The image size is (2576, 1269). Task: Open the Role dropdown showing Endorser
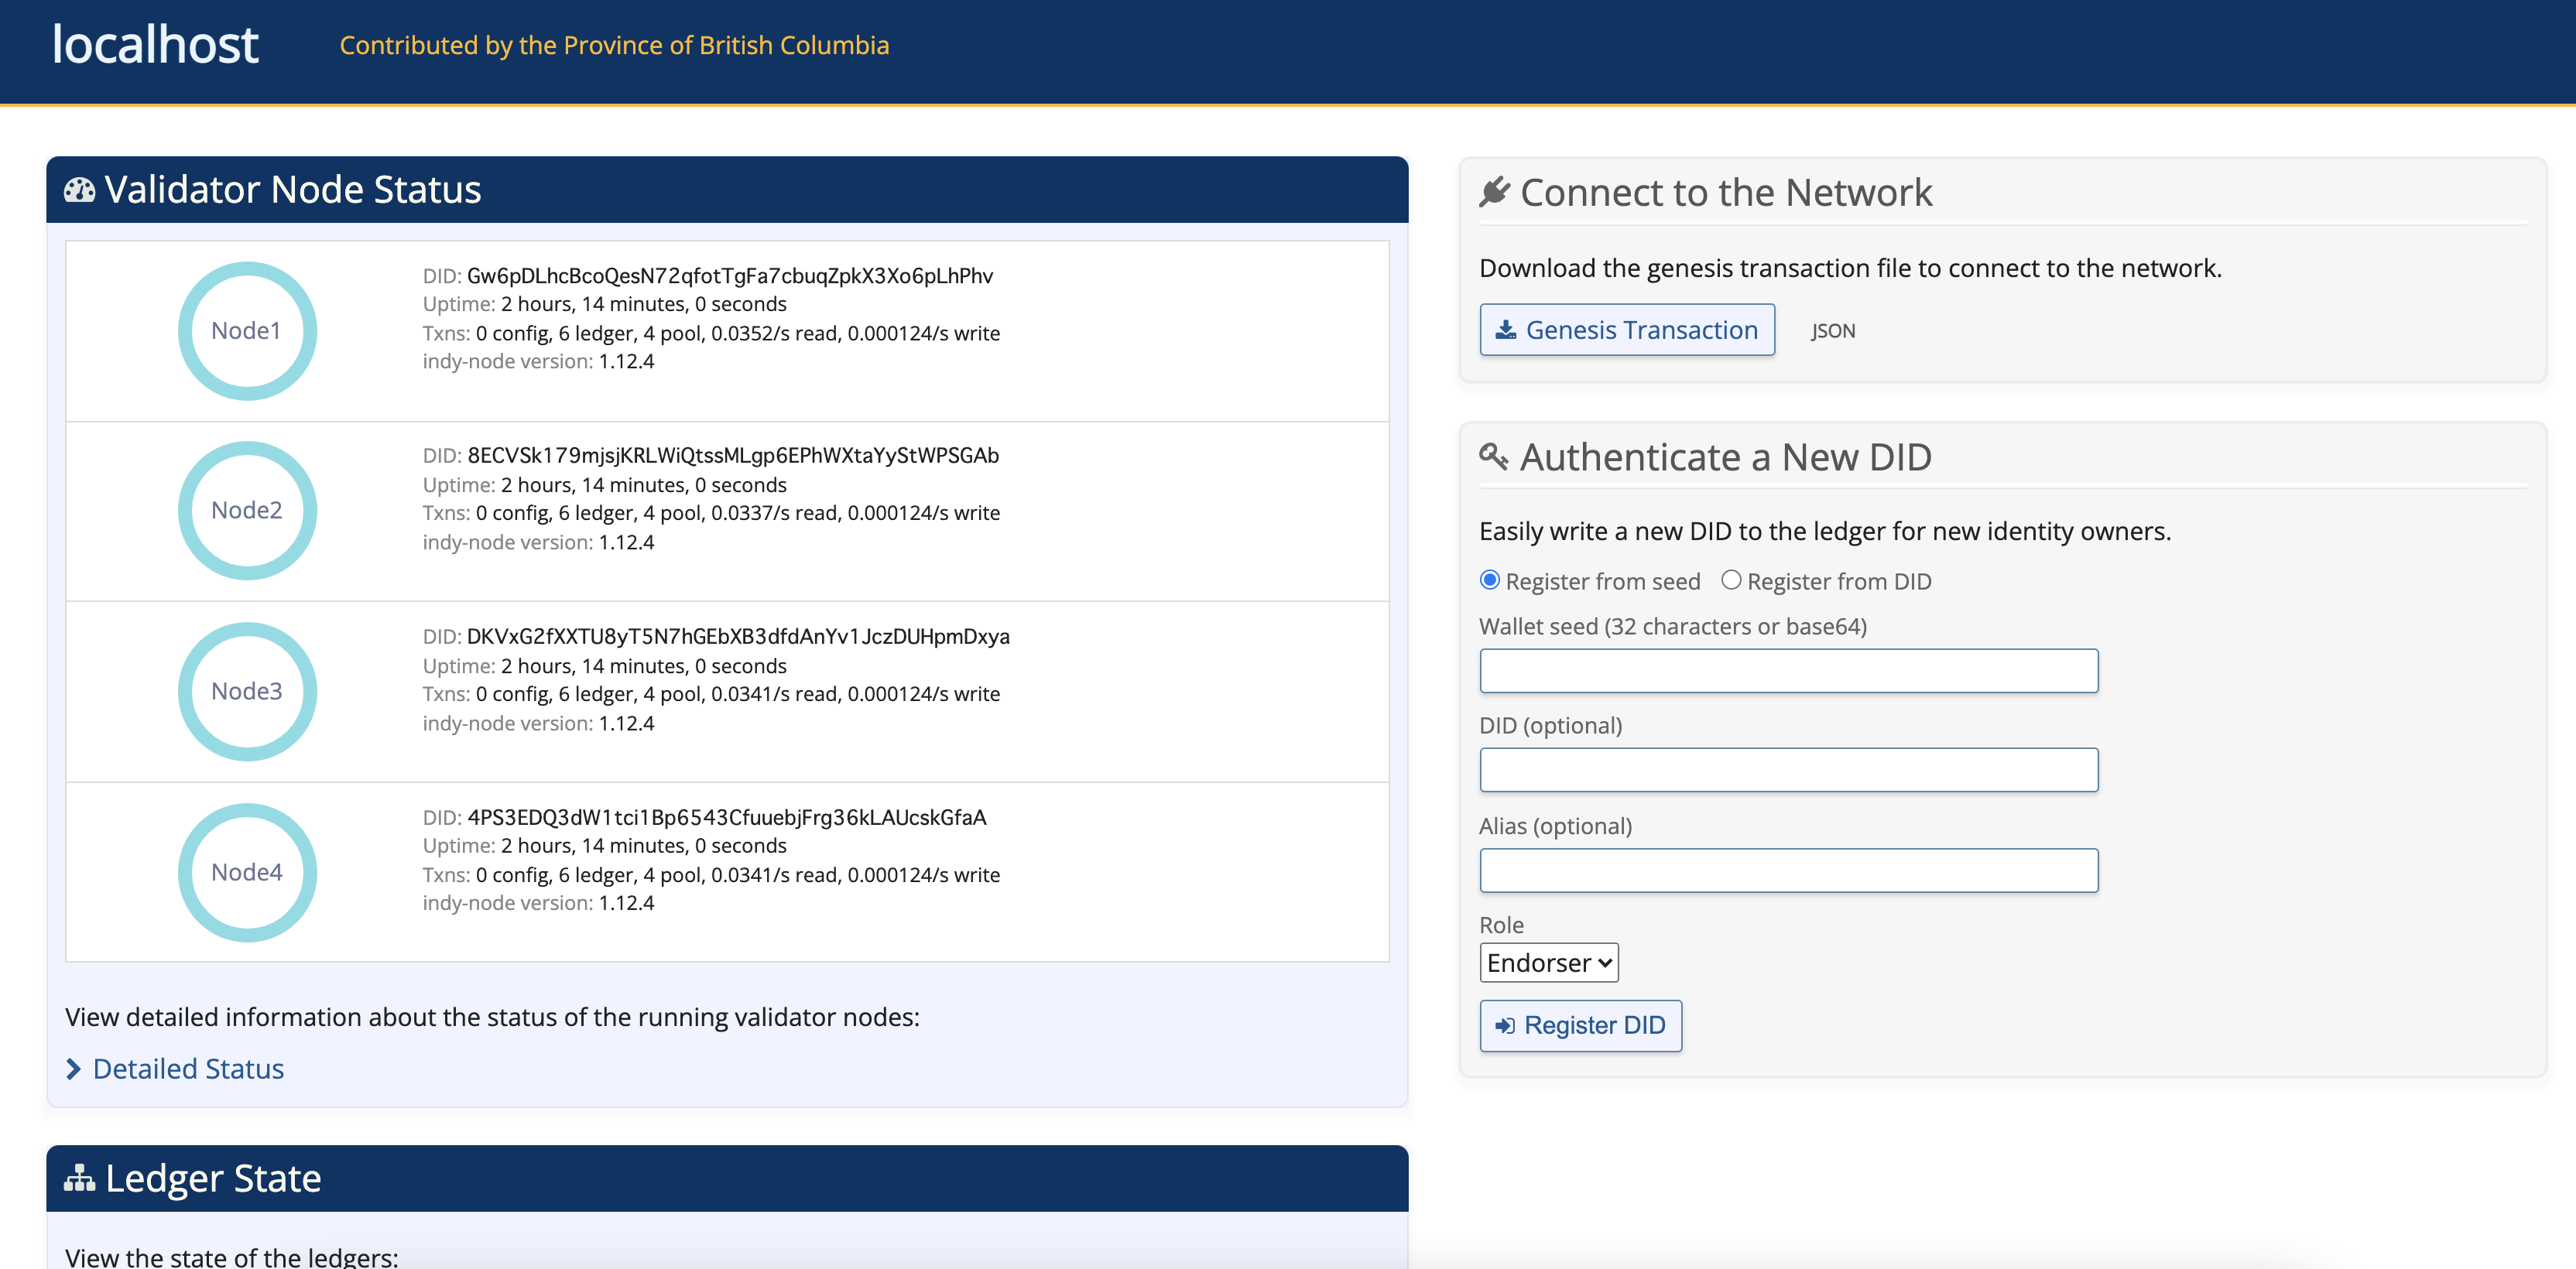[1549, 963]
